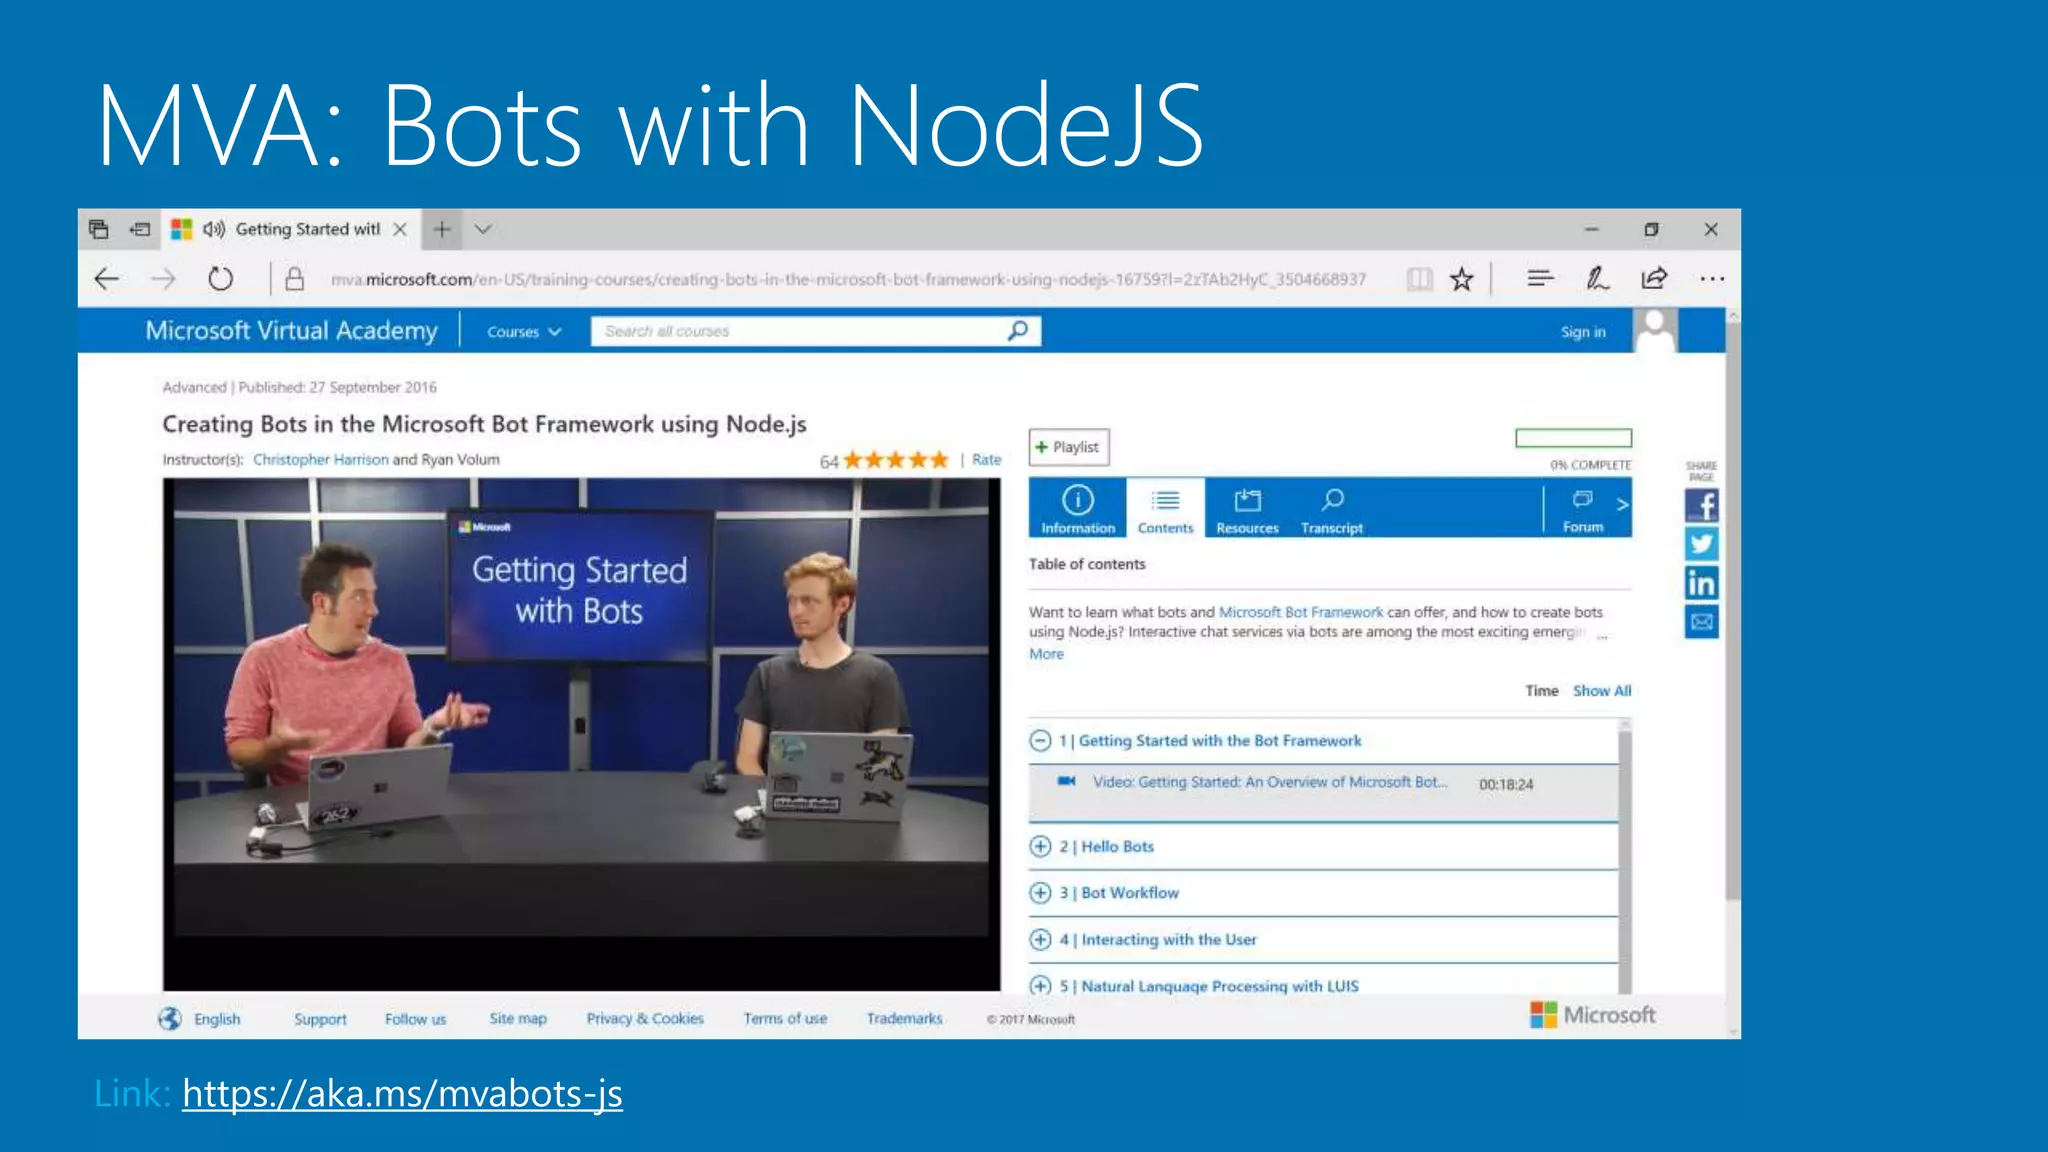2048x1152 pixels.
Task: Close the Getting Started tab
Action: point(400,229)
